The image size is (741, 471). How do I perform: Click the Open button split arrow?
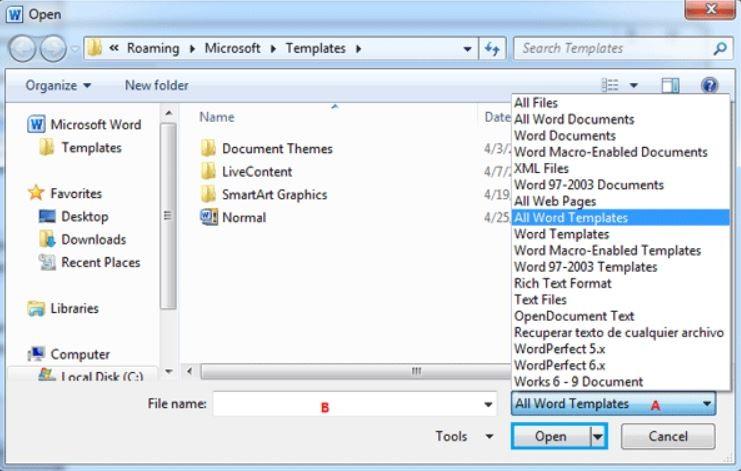pos(597,437)
